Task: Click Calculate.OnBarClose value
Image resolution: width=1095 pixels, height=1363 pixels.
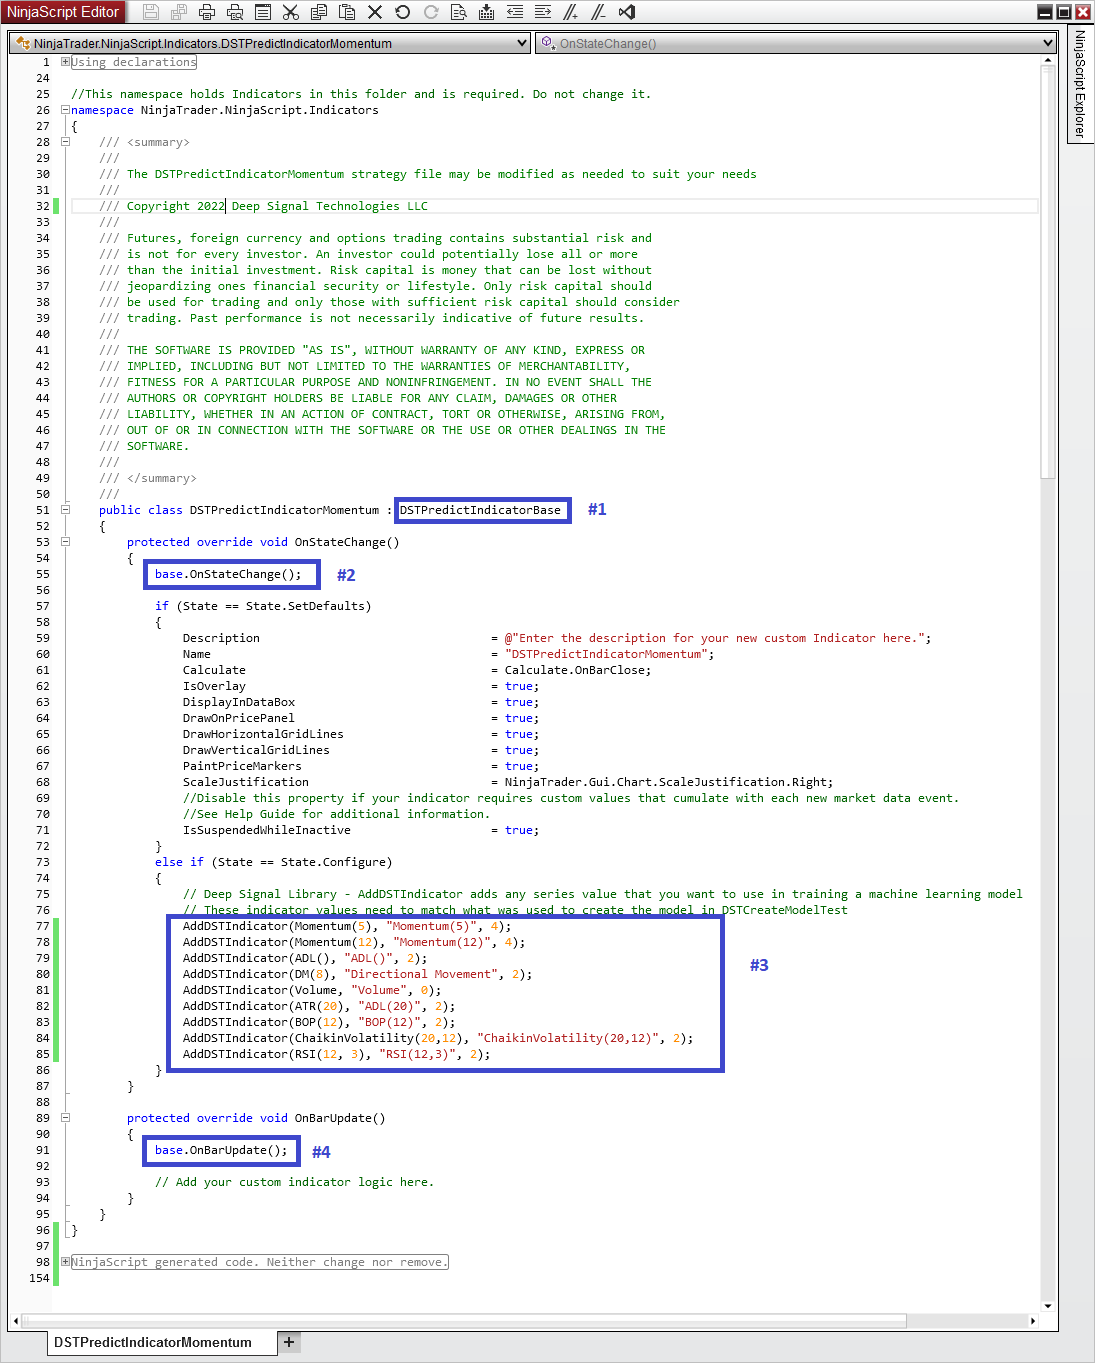Action: (x=578, y=670)
